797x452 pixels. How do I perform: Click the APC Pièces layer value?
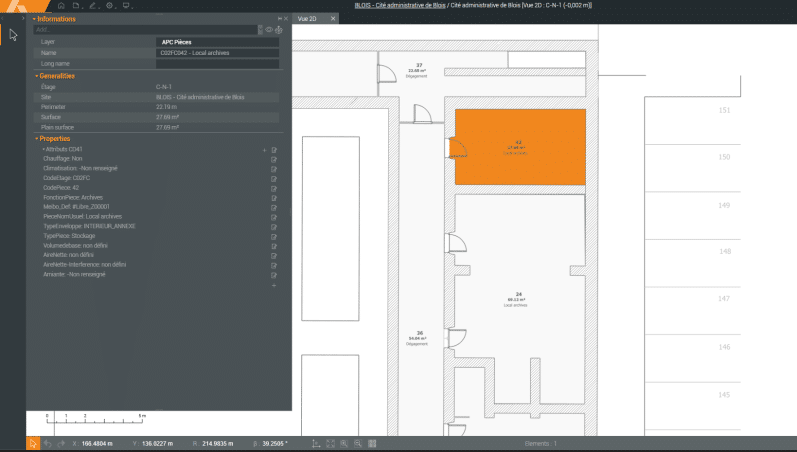217,42
